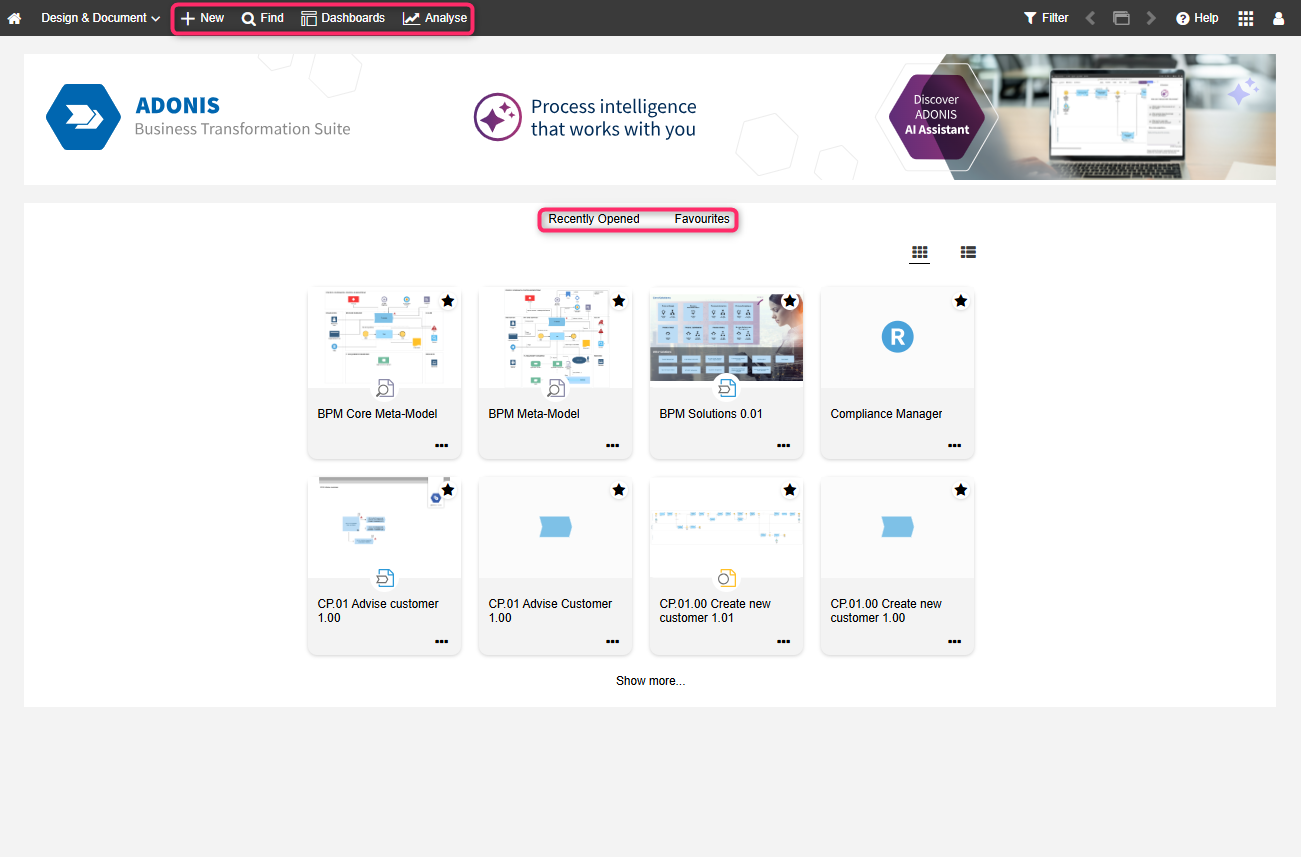Toggle favourite star on CP.01.00 Create new customer 1.01
The image size is (1302, 858).
[790, 490]
